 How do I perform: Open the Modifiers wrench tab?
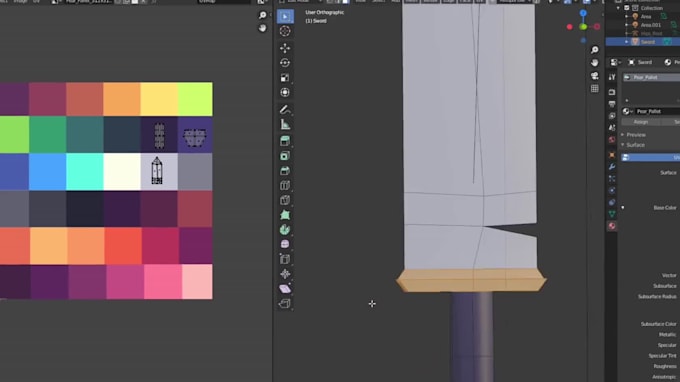tap(612, 167)
